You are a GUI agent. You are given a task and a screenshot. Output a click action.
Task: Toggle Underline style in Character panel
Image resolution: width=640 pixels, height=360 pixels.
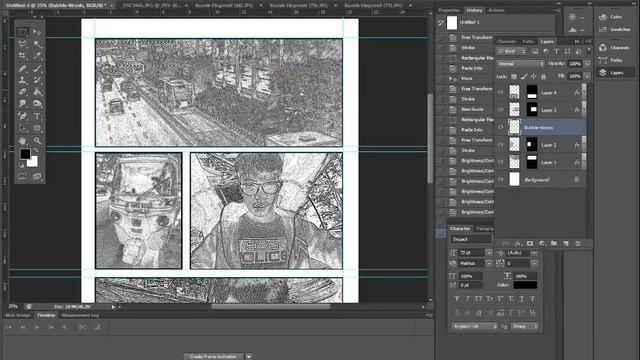(x=522, y=299)
